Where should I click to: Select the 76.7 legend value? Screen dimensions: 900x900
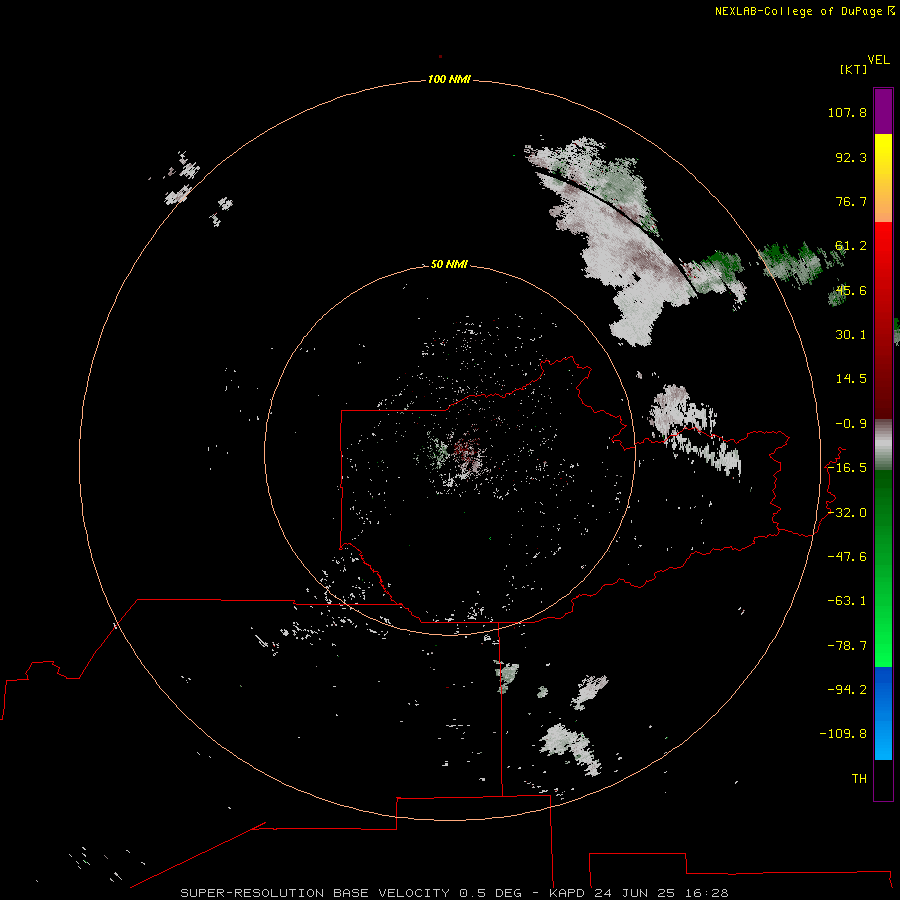coord(851,201)
